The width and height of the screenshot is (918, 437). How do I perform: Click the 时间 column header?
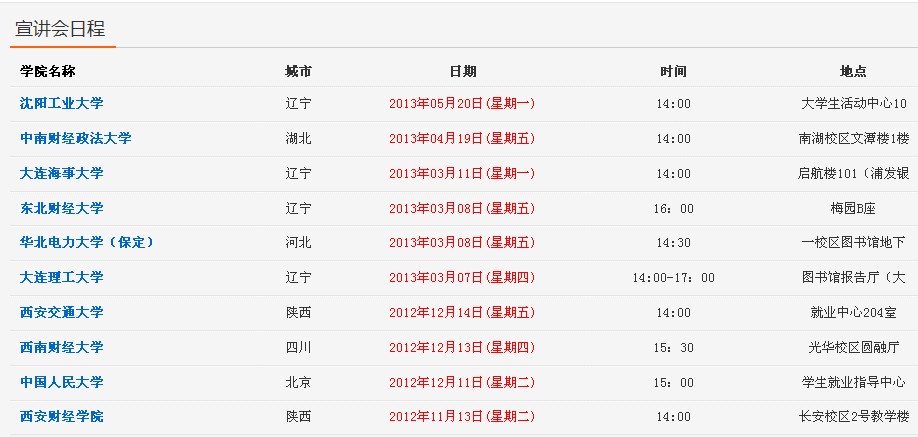[x=673, y=71]
